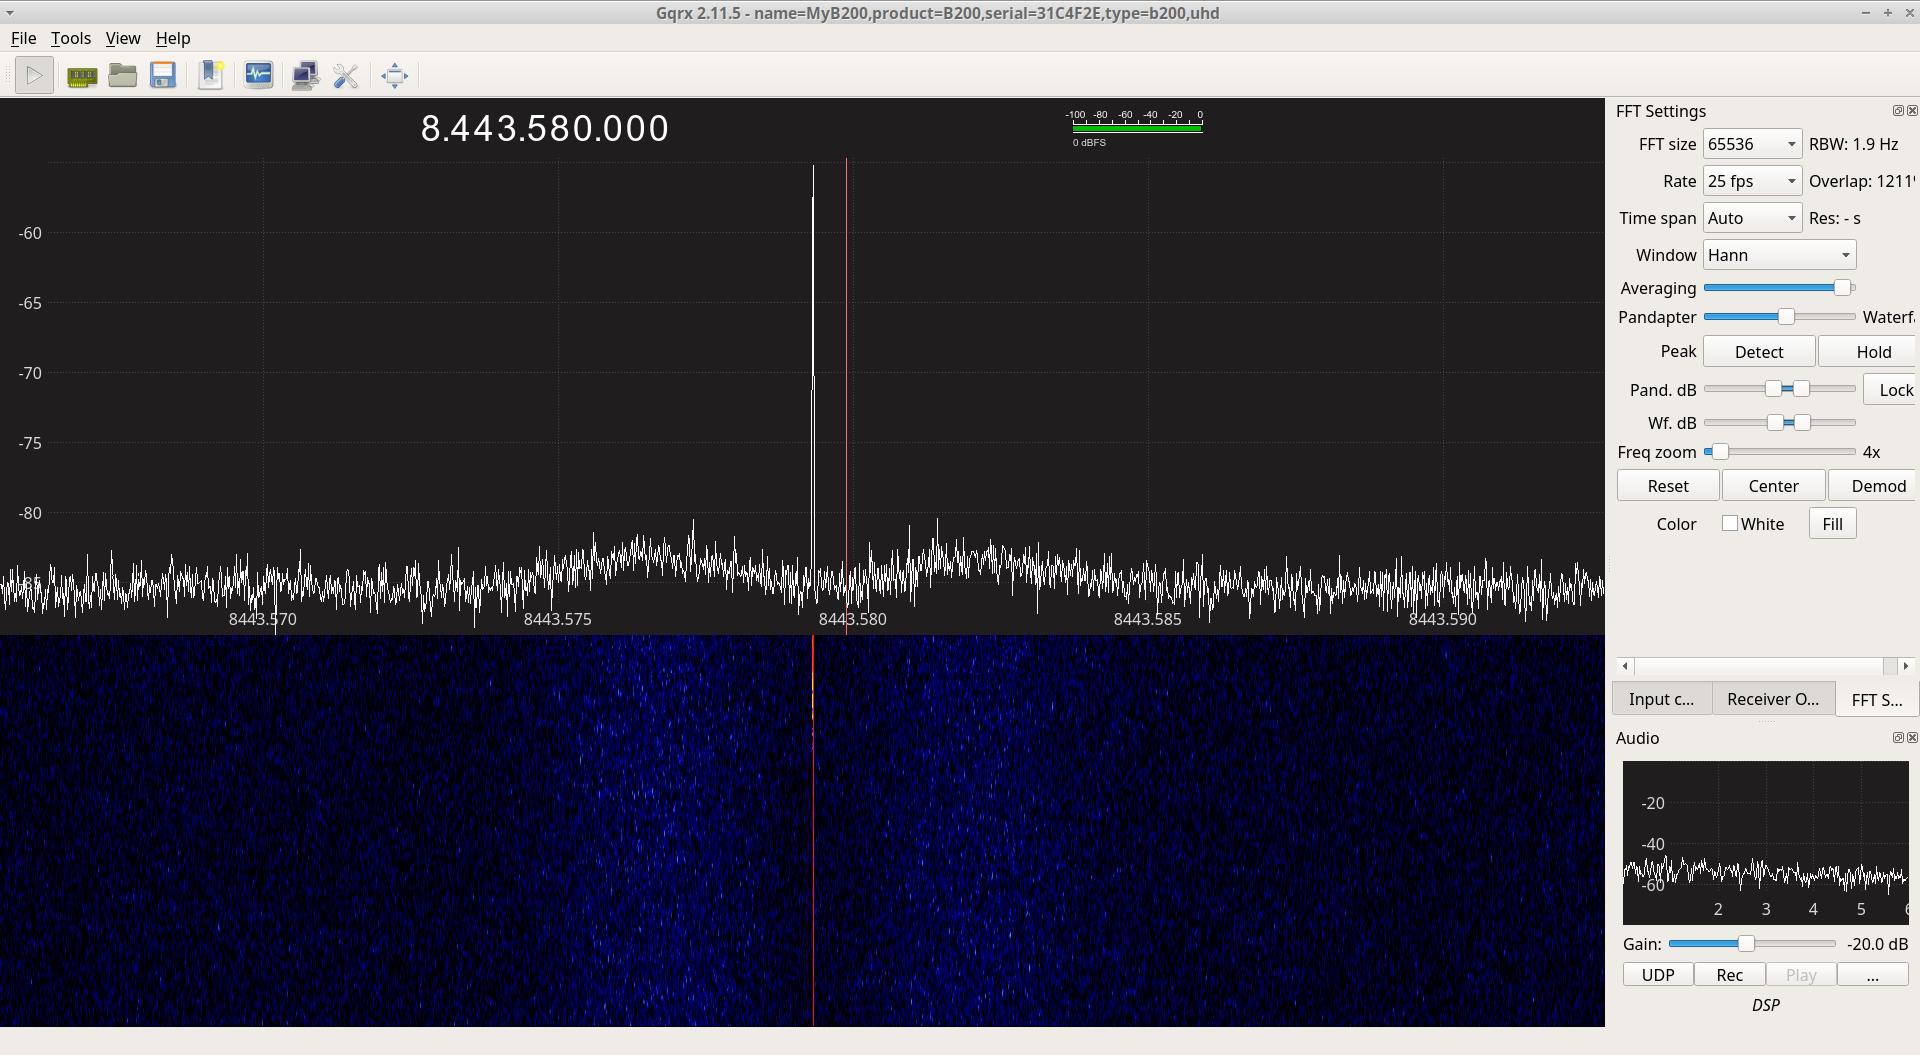Toggle the peak Hold button
1920x1055 pixels.
click(x=1872, y=352)
